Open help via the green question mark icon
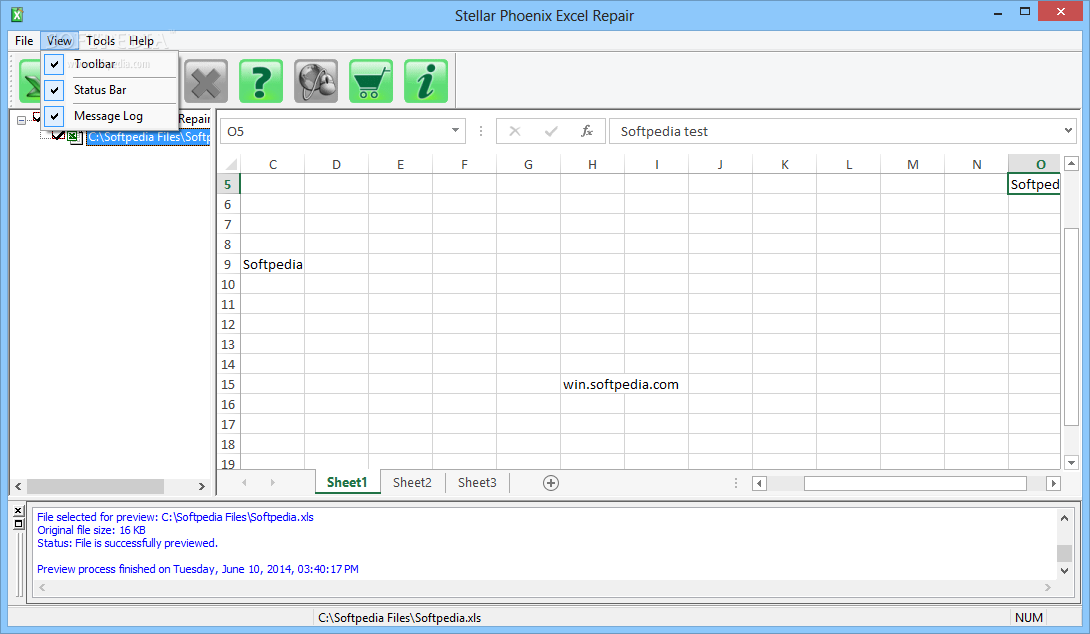Viewport: 1090px width, 634px height. [x=261, y=81]
